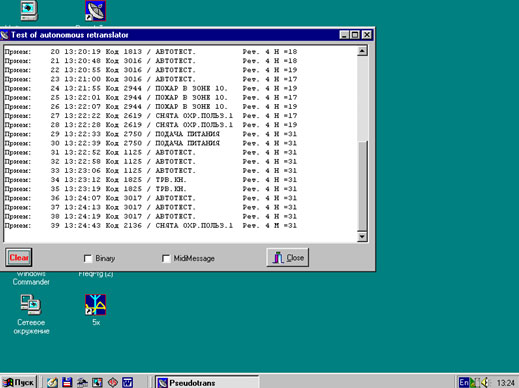This screenshot has width=519, height=388.
Task: Click the speaker volume tray icon
Action: point(484,382)
